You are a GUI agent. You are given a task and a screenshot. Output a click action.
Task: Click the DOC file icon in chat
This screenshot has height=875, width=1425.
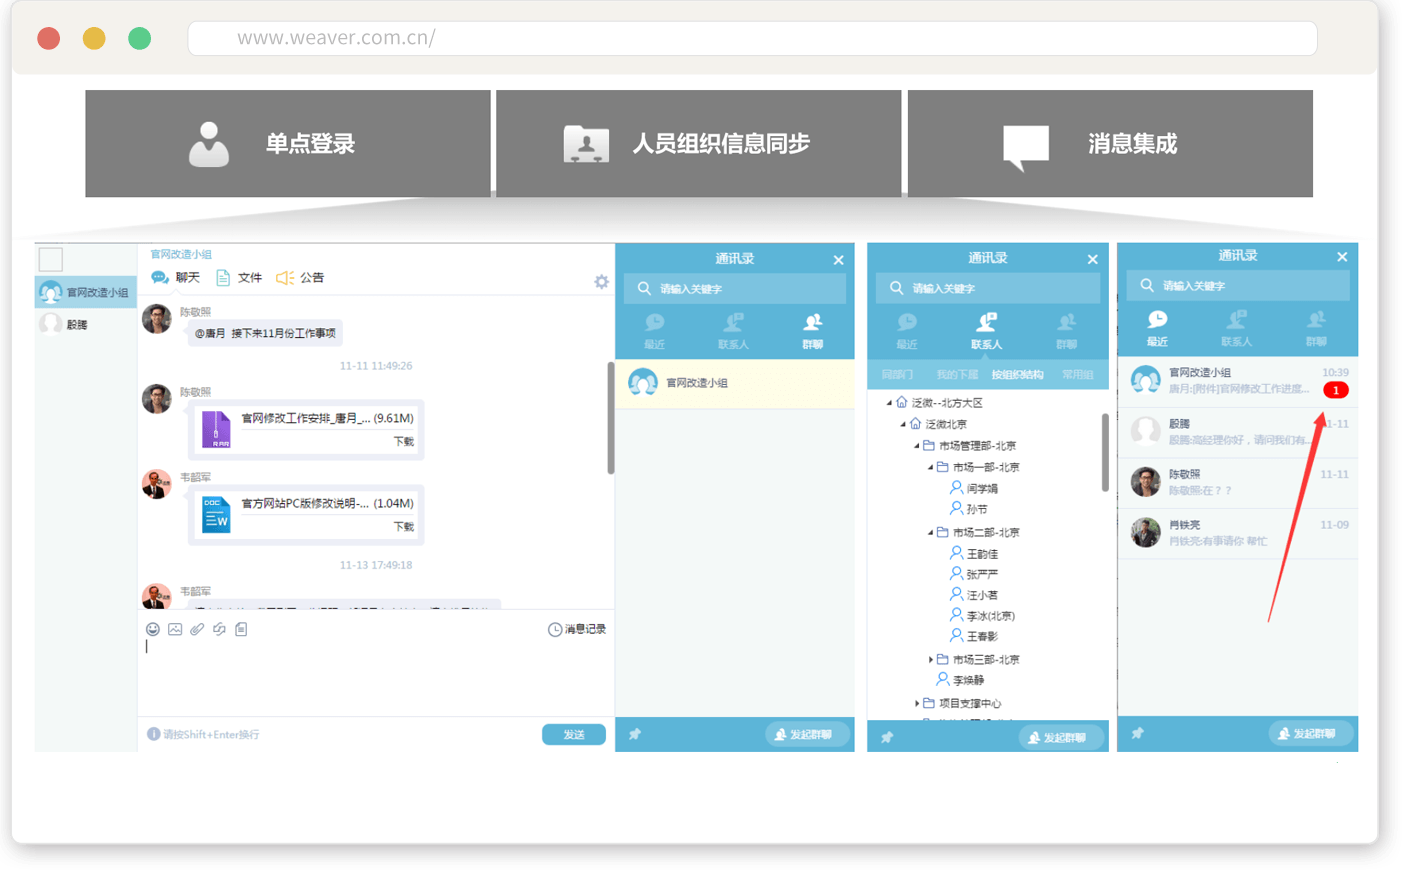216,514
